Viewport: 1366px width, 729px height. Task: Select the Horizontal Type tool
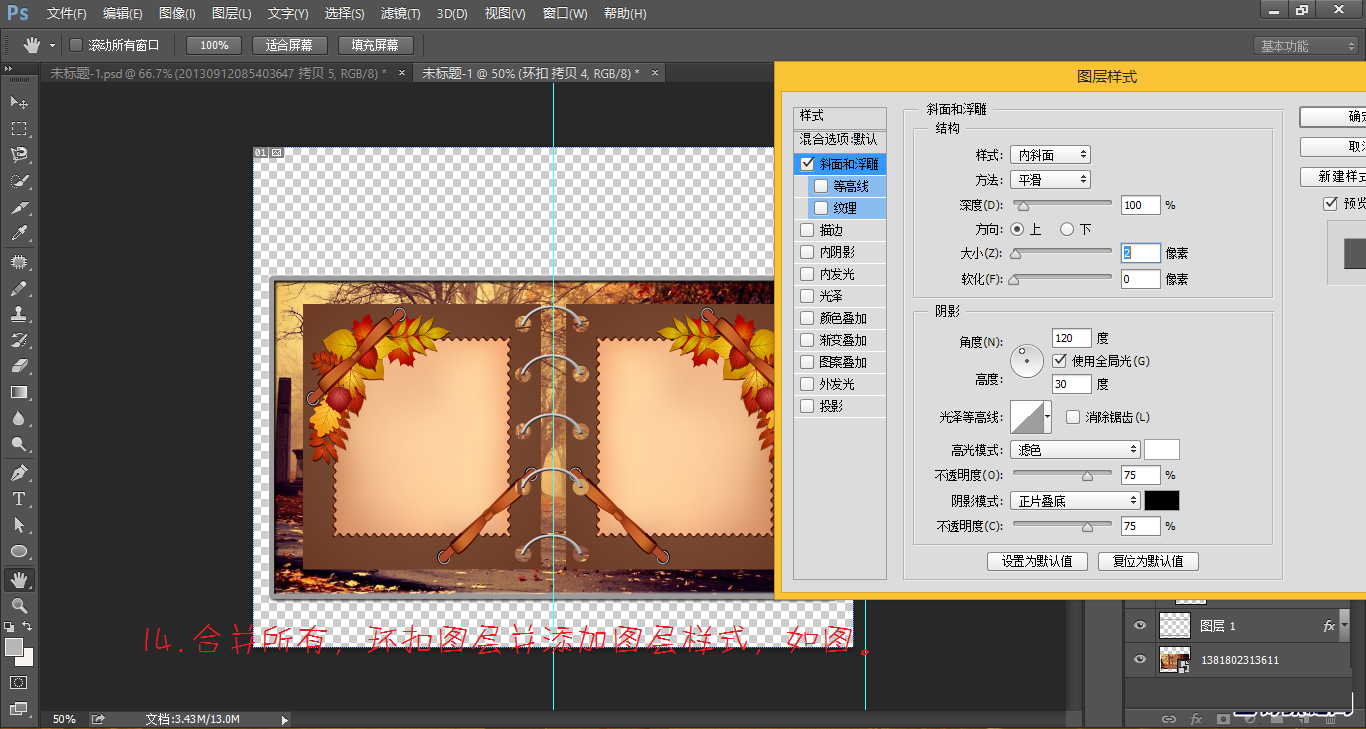tap(19, 498)
